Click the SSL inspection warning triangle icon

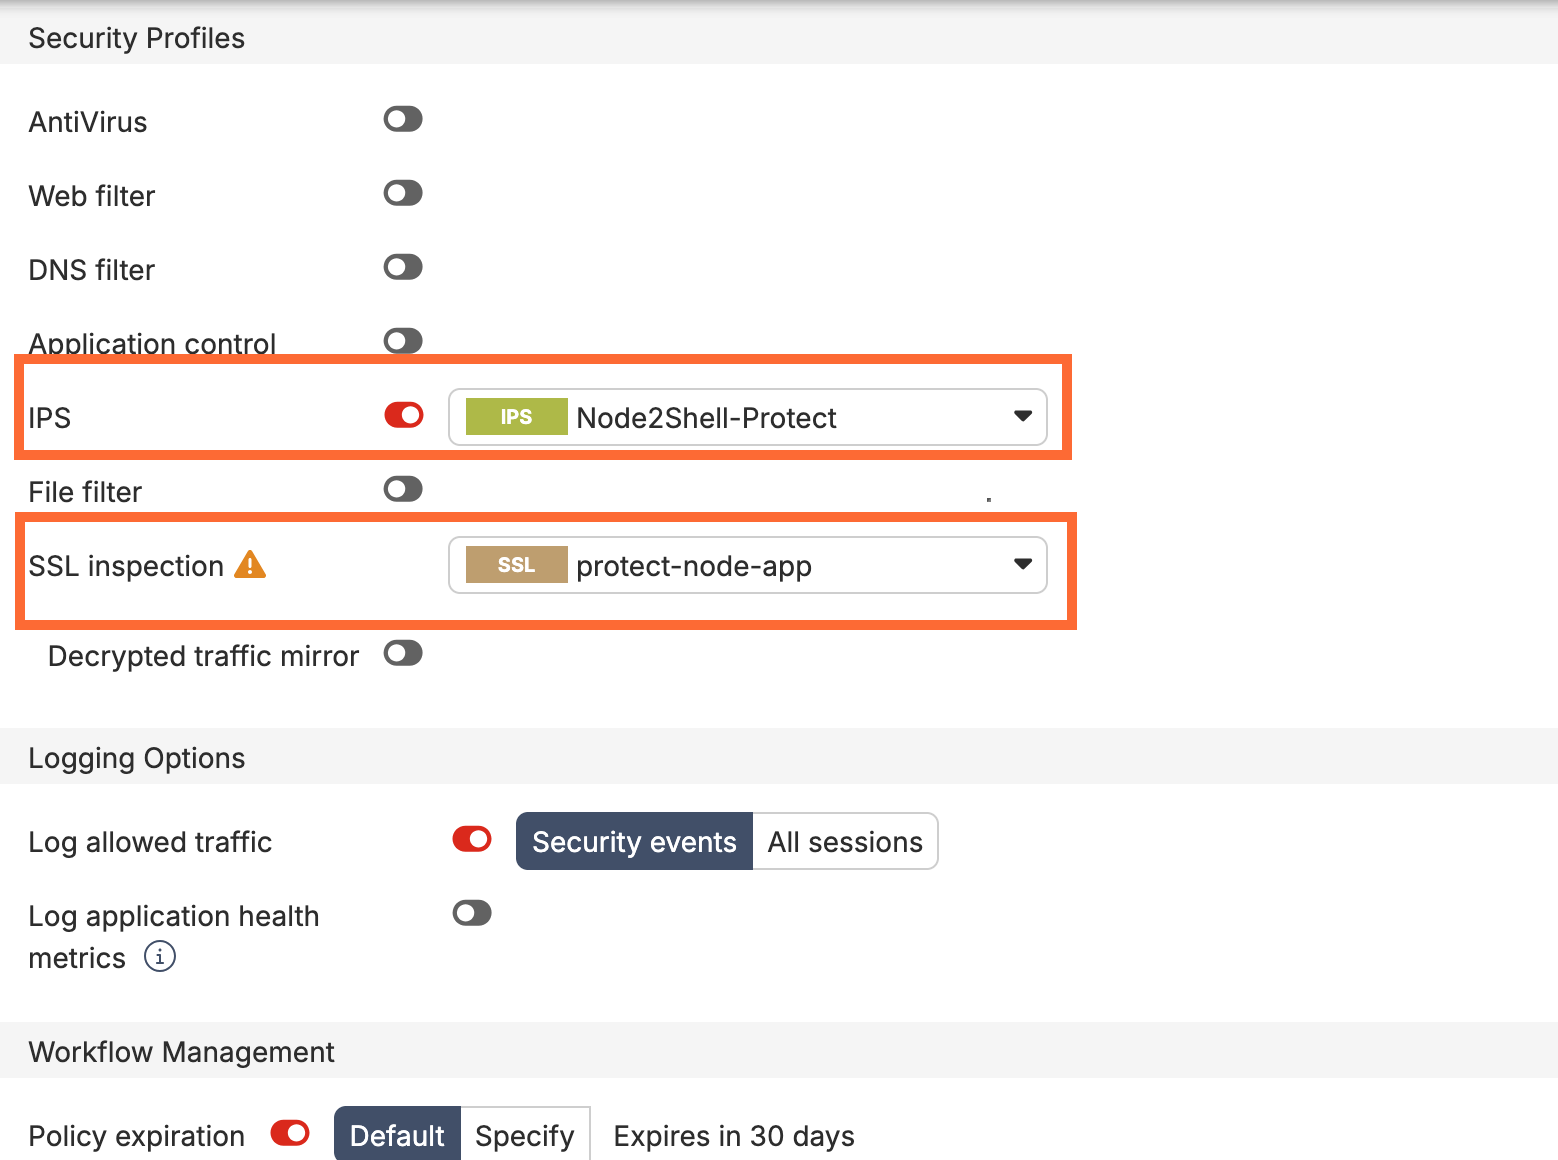tap(250, 565)
